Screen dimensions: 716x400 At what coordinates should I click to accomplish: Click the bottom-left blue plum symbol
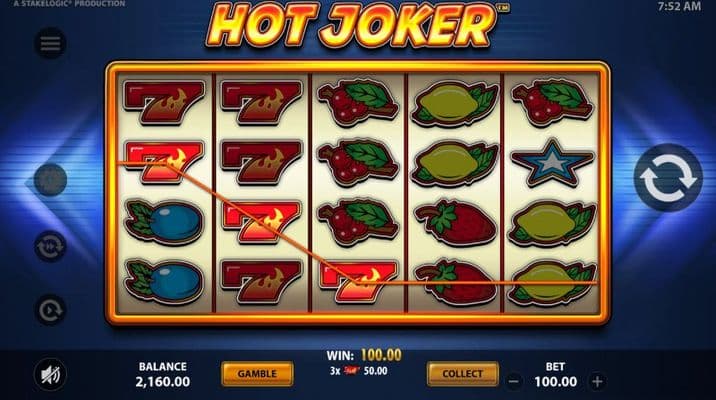coord(163,281)
